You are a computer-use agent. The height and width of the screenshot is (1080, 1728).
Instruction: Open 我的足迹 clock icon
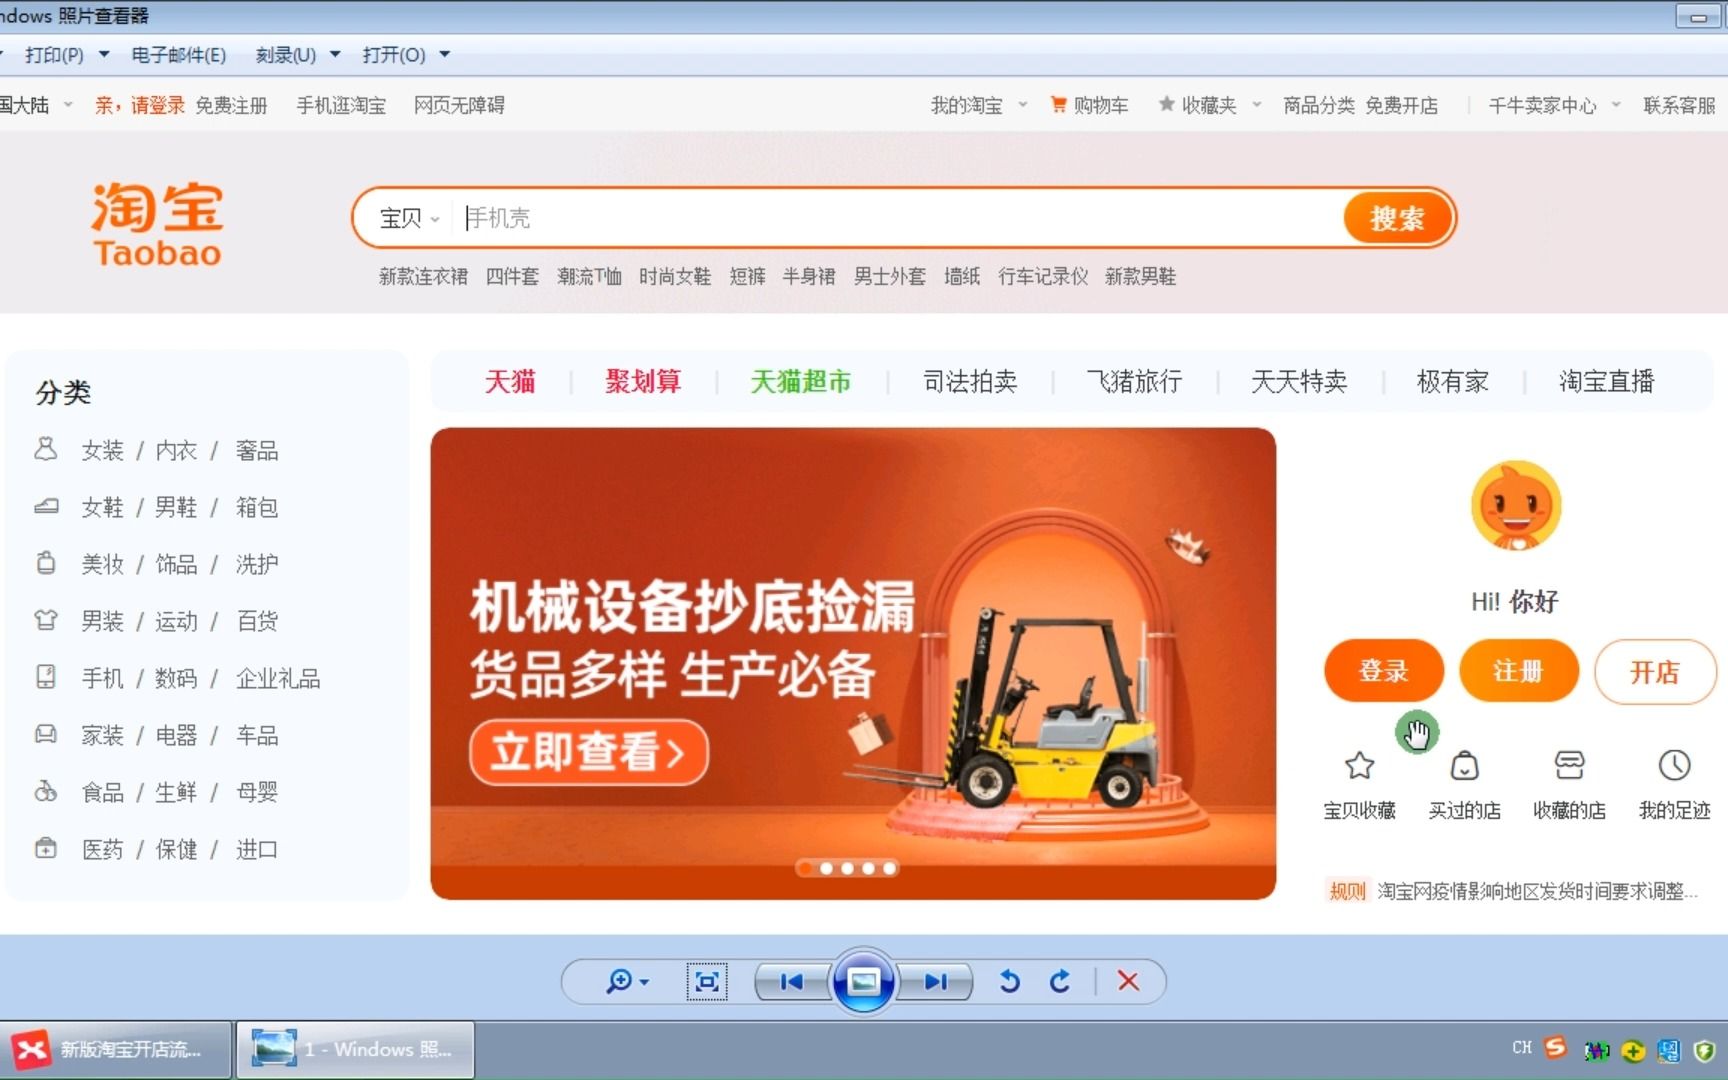(1674, 766)
